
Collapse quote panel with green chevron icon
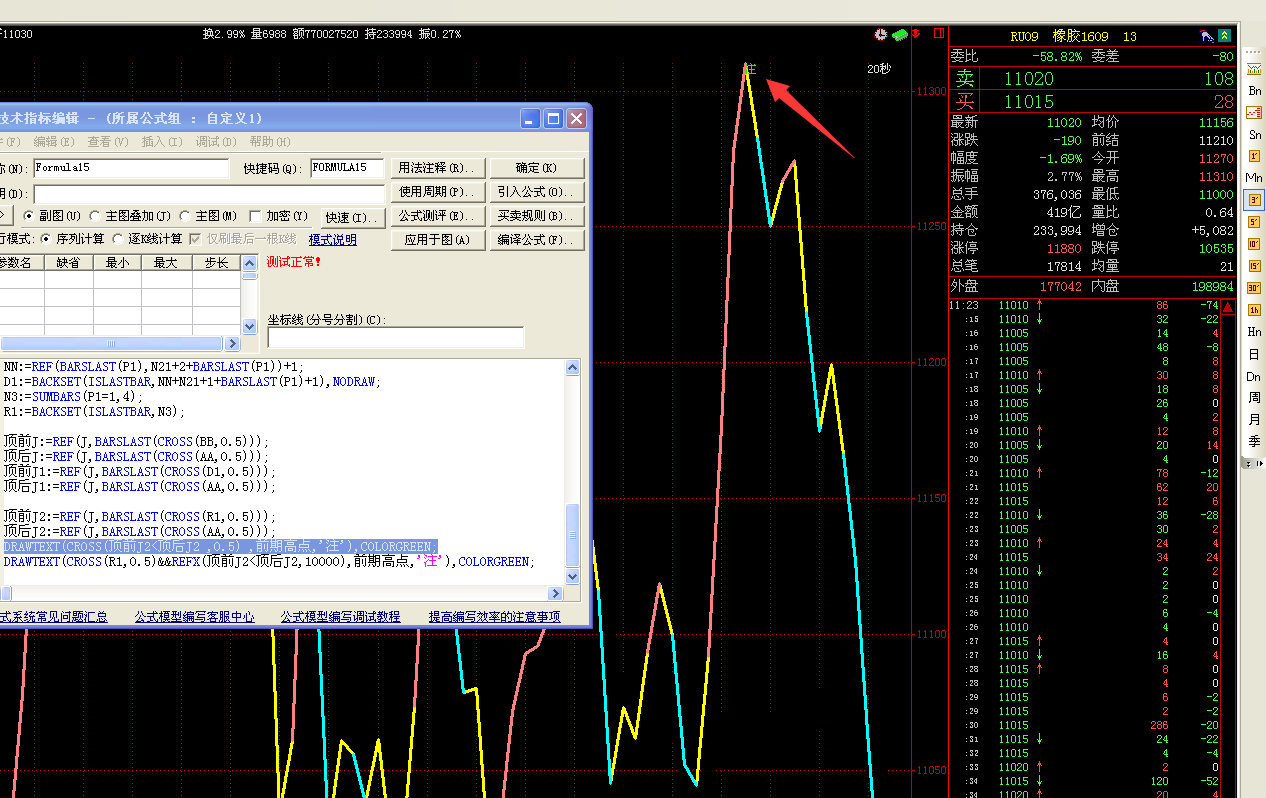[1224, 36]
